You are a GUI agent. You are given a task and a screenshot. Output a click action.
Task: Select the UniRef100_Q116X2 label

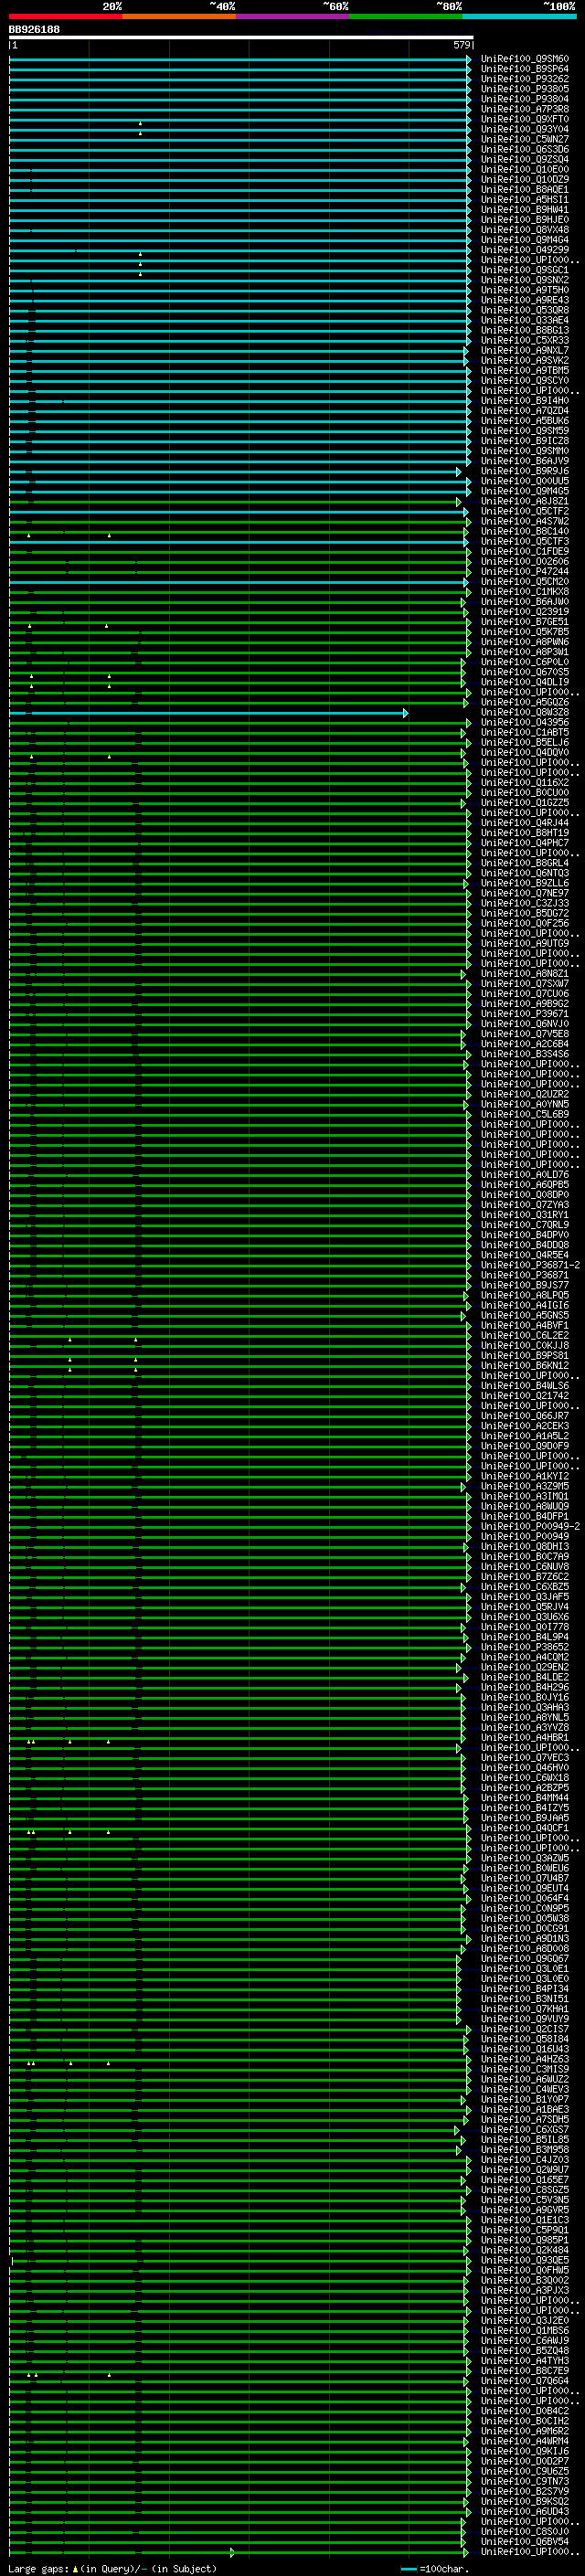[x=524, y=783]
